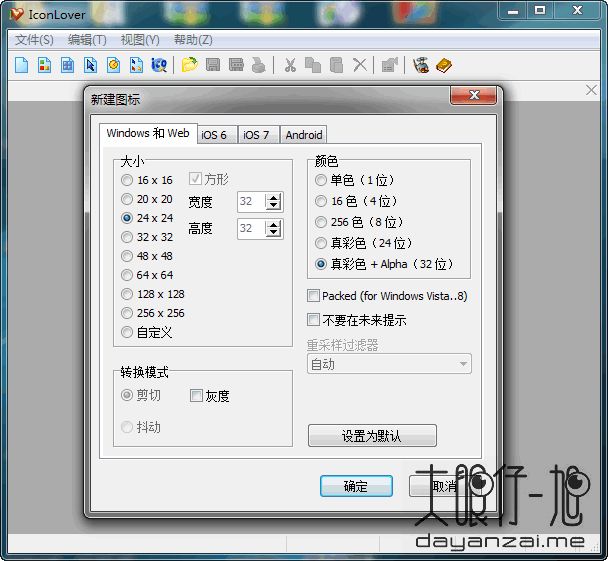Select 256 色 (8 位) color option
The height and width of the screenshot is (561, 608).
coord(359,222)
